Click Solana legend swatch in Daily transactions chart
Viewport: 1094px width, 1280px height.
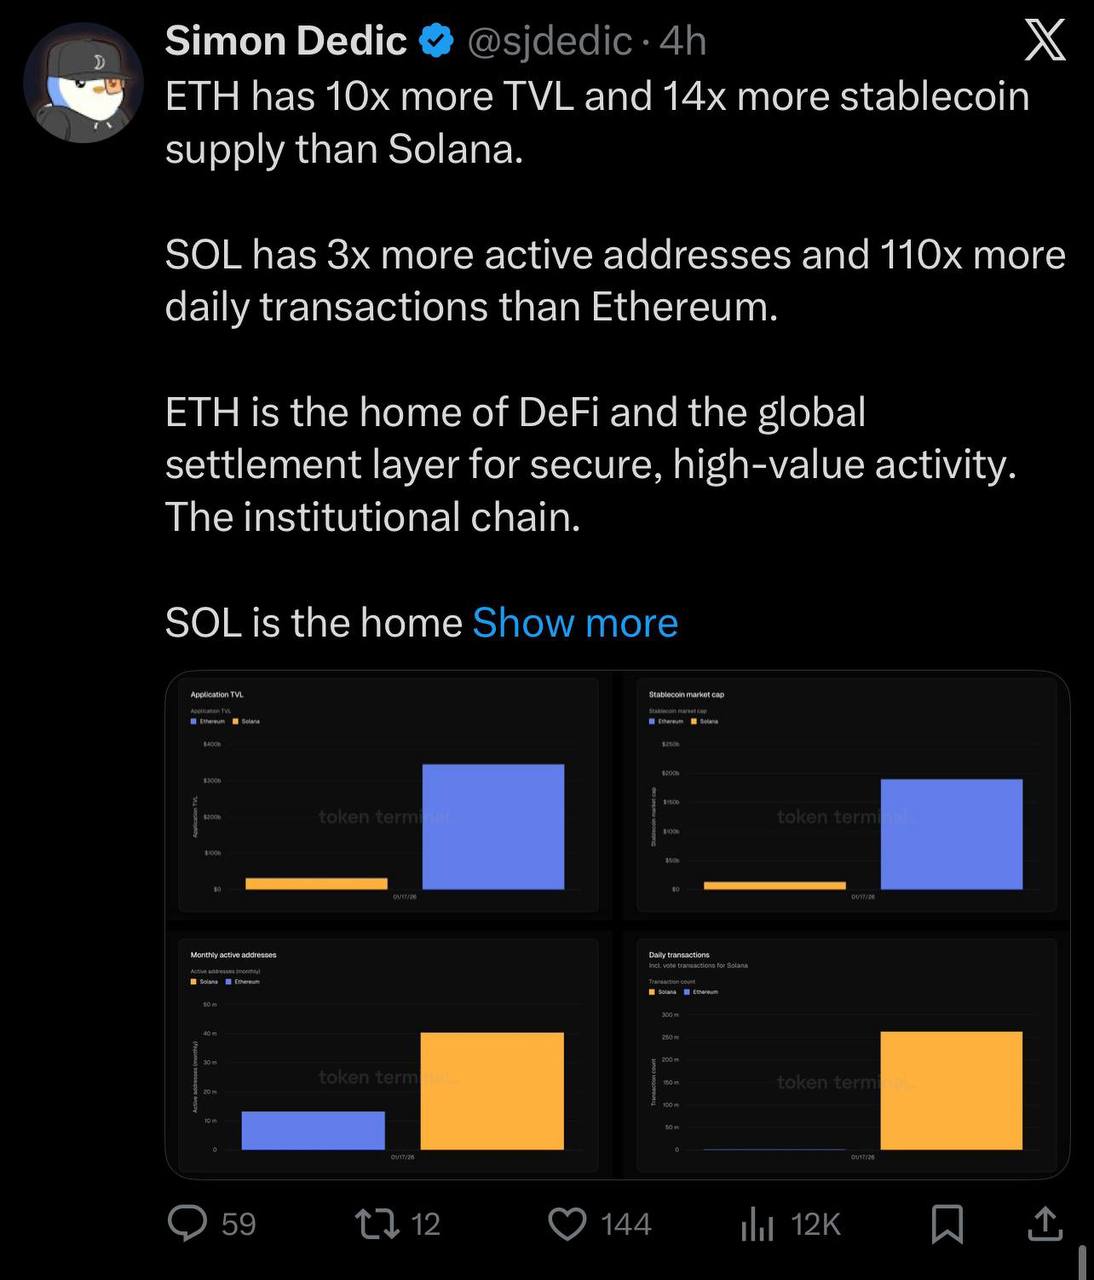(x=652, y=992)
